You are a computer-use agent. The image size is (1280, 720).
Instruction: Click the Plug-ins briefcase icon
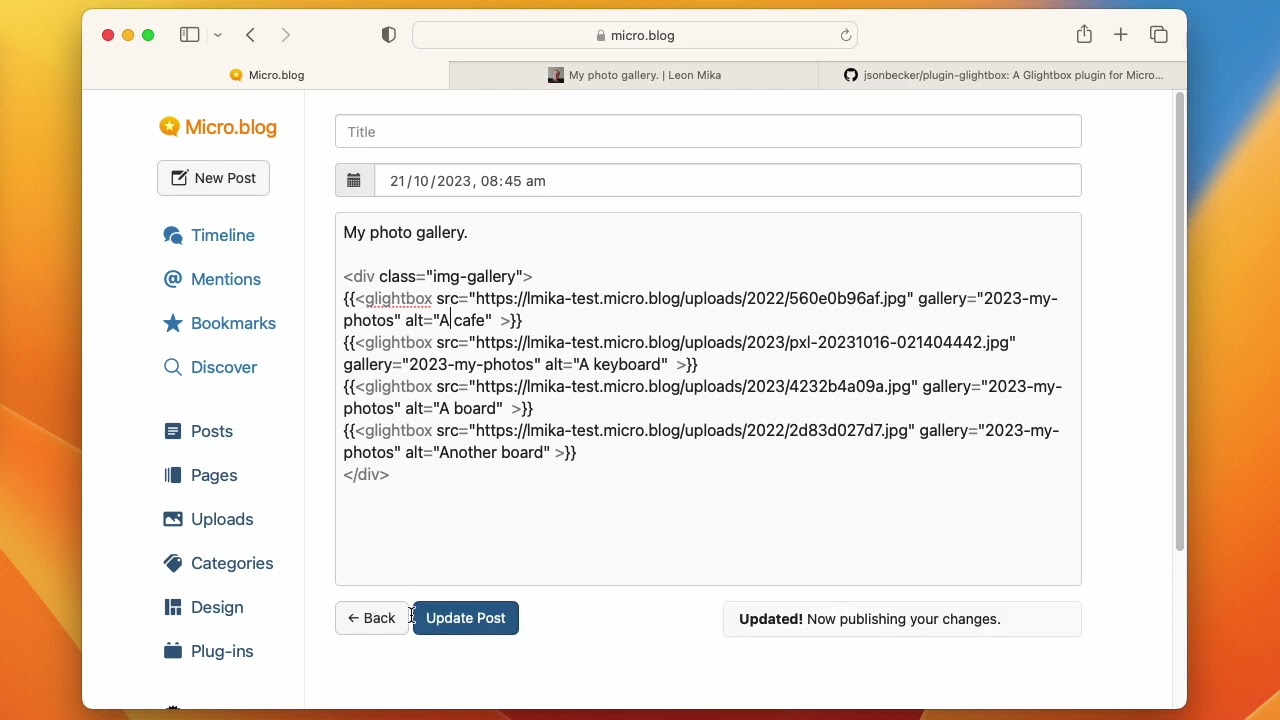173,651
